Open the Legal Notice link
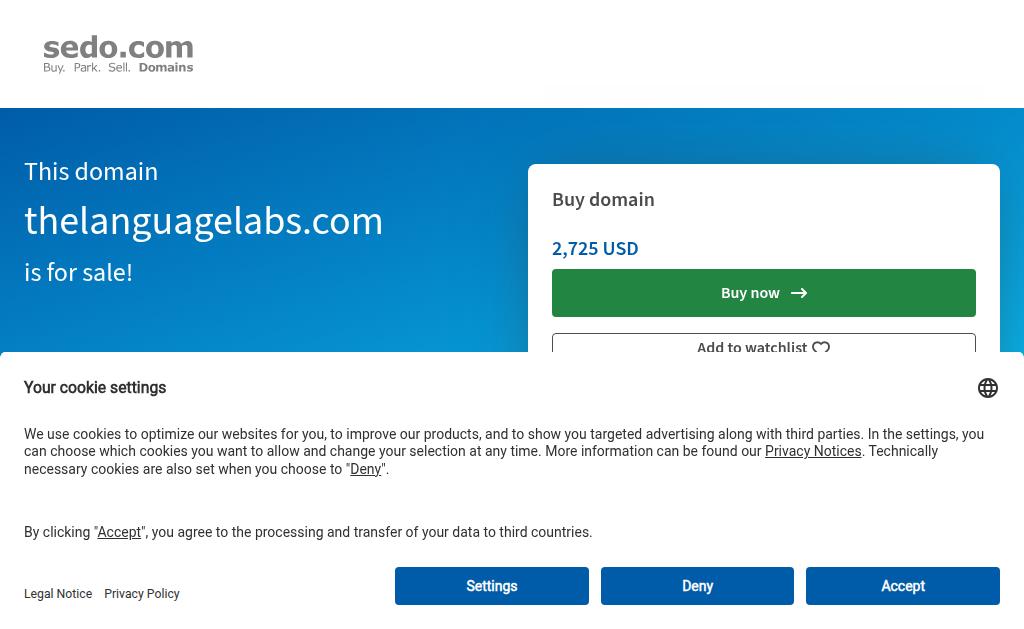This screenshot has width=1024, height=629. tap(58, 594)
